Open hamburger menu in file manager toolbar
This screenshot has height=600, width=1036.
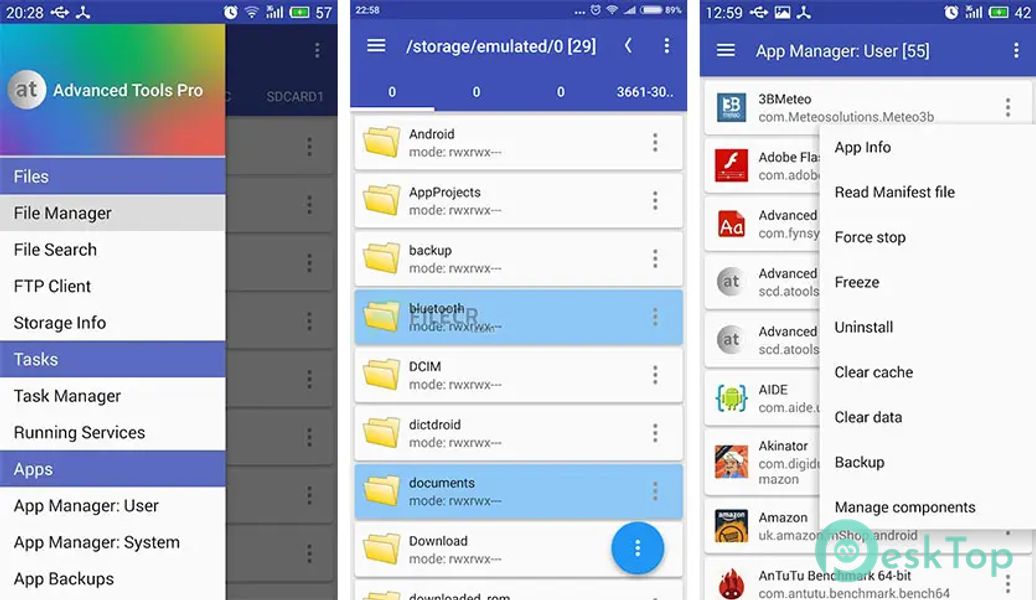point(376,46)
